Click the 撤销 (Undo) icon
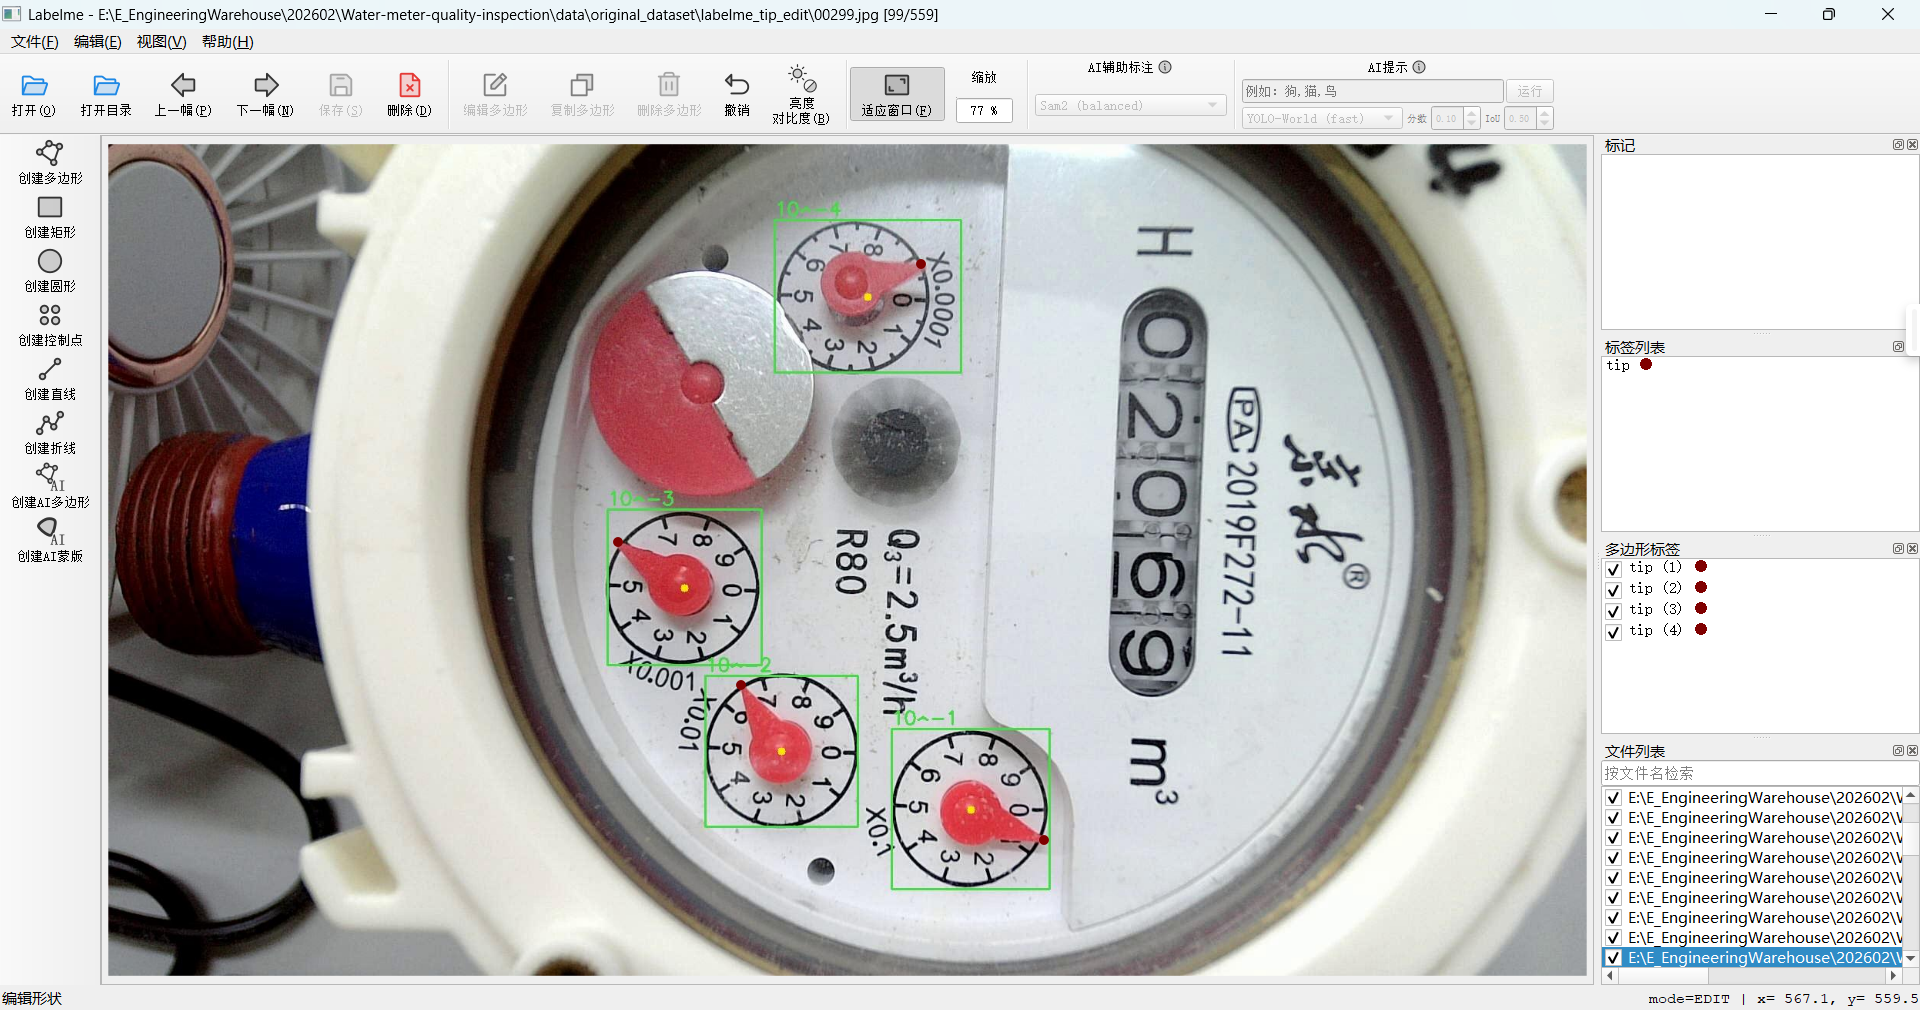The height and width of the screenshot is (1010, 1920). pyautogui.click(x=737, y=86)
